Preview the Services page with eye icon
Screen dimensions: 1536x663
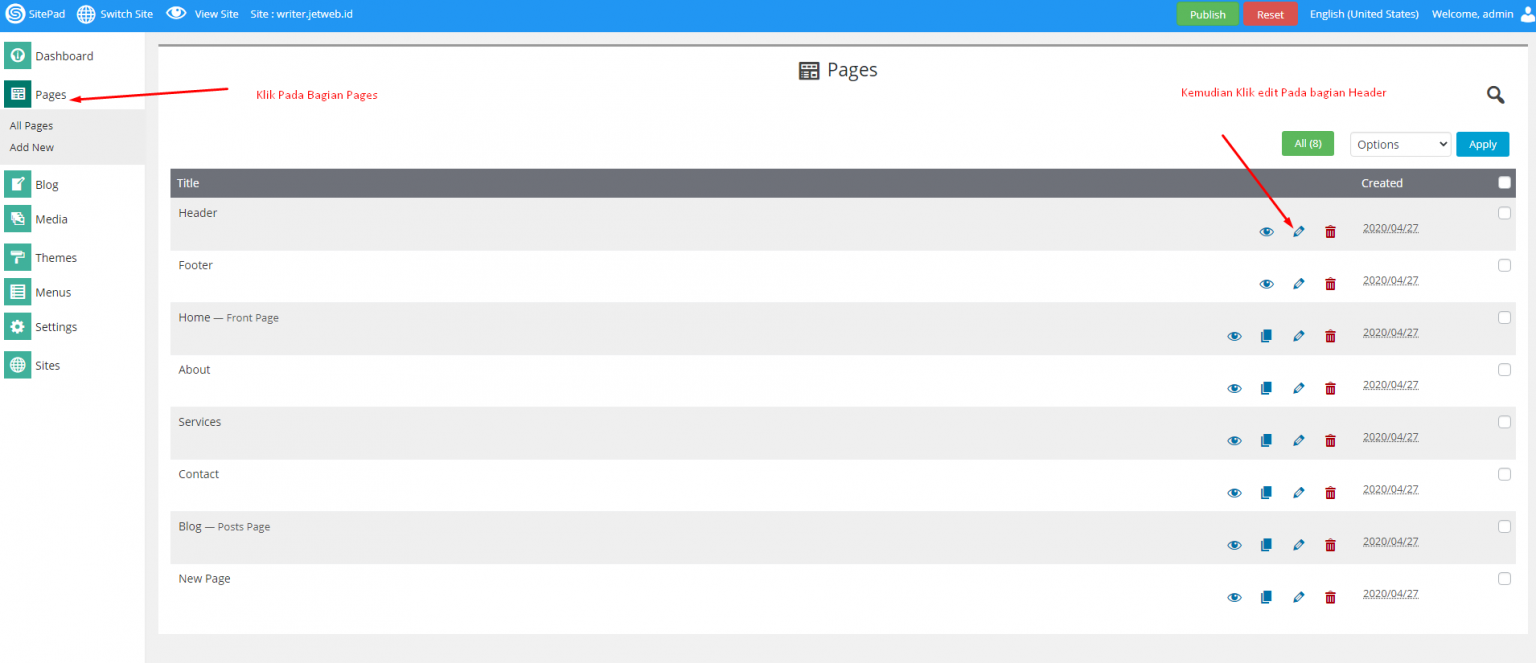pos(1234,440)
